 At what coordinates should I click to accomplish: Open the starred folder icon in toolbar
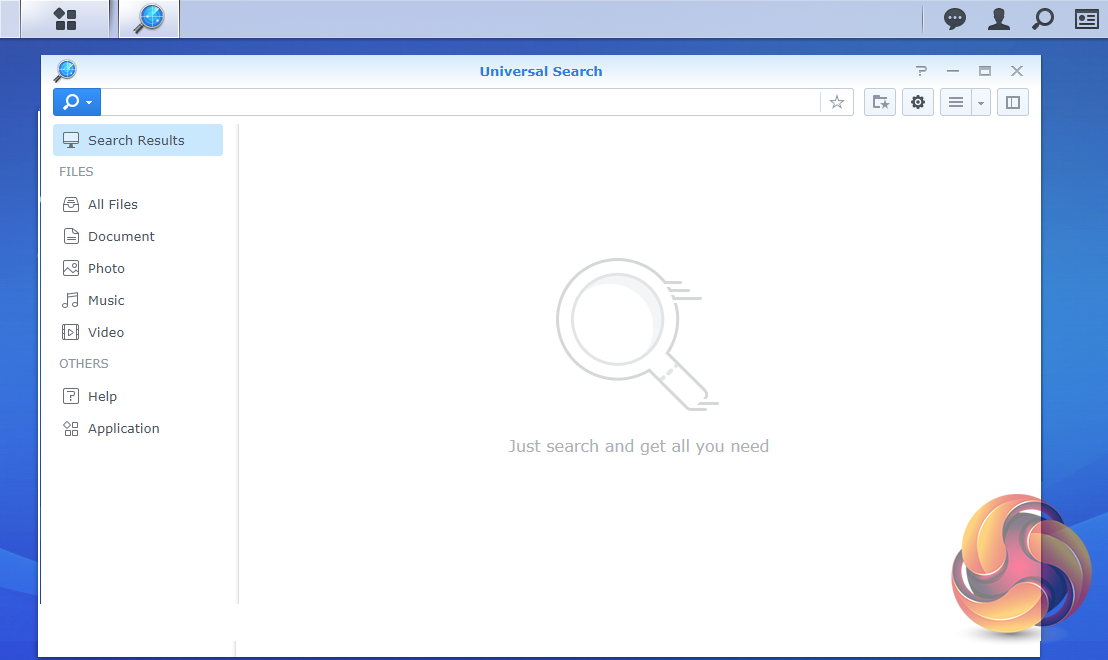pyautogui.click(x=880, y=102)
